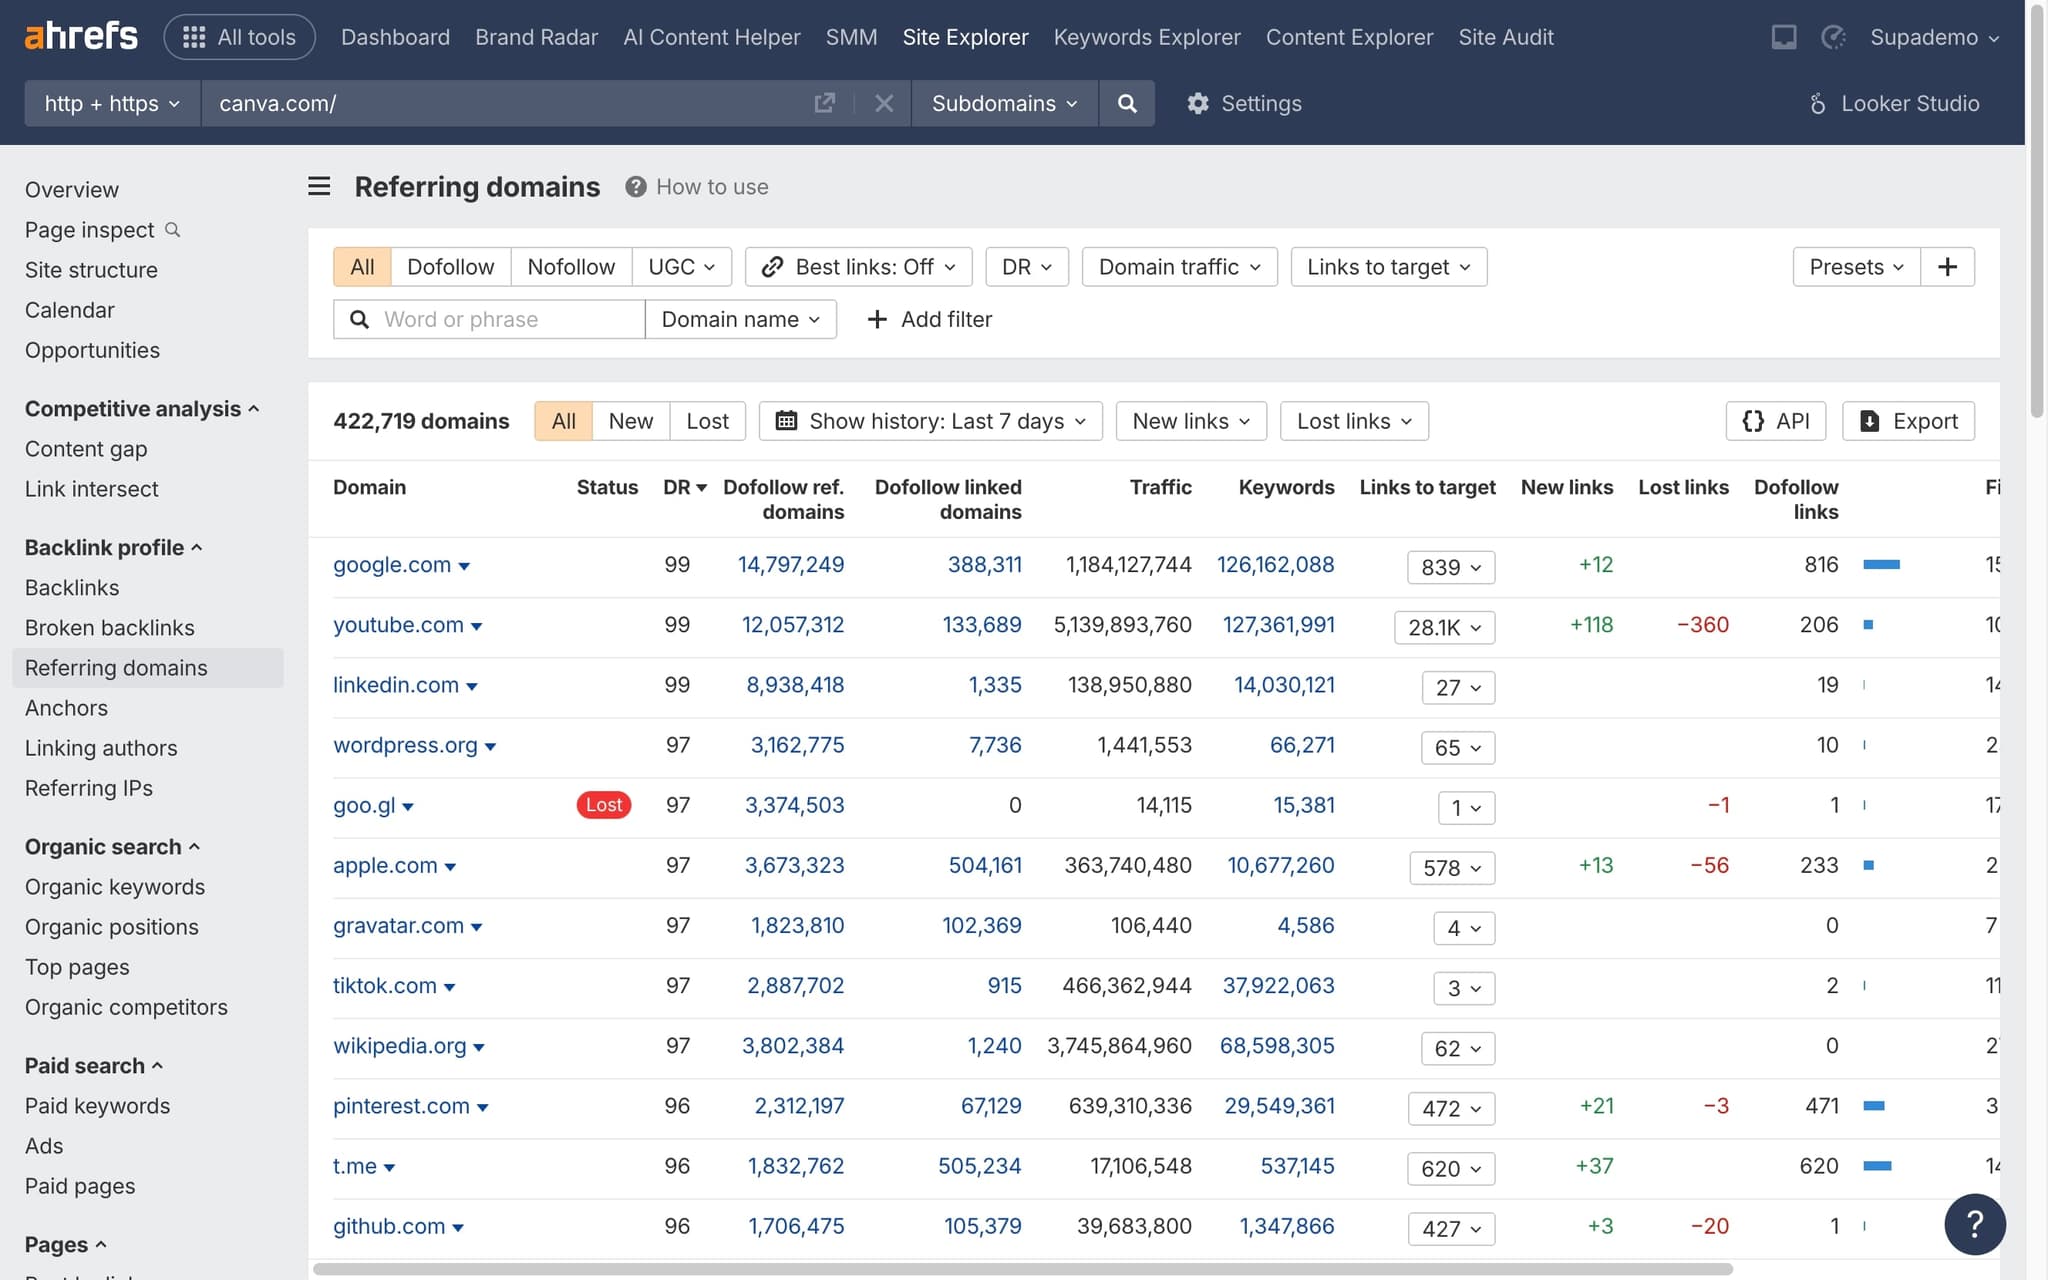Show only New referring domains
This screenshot has width=2048, height=1280.
pyautogui.click(x=629, y=420)
